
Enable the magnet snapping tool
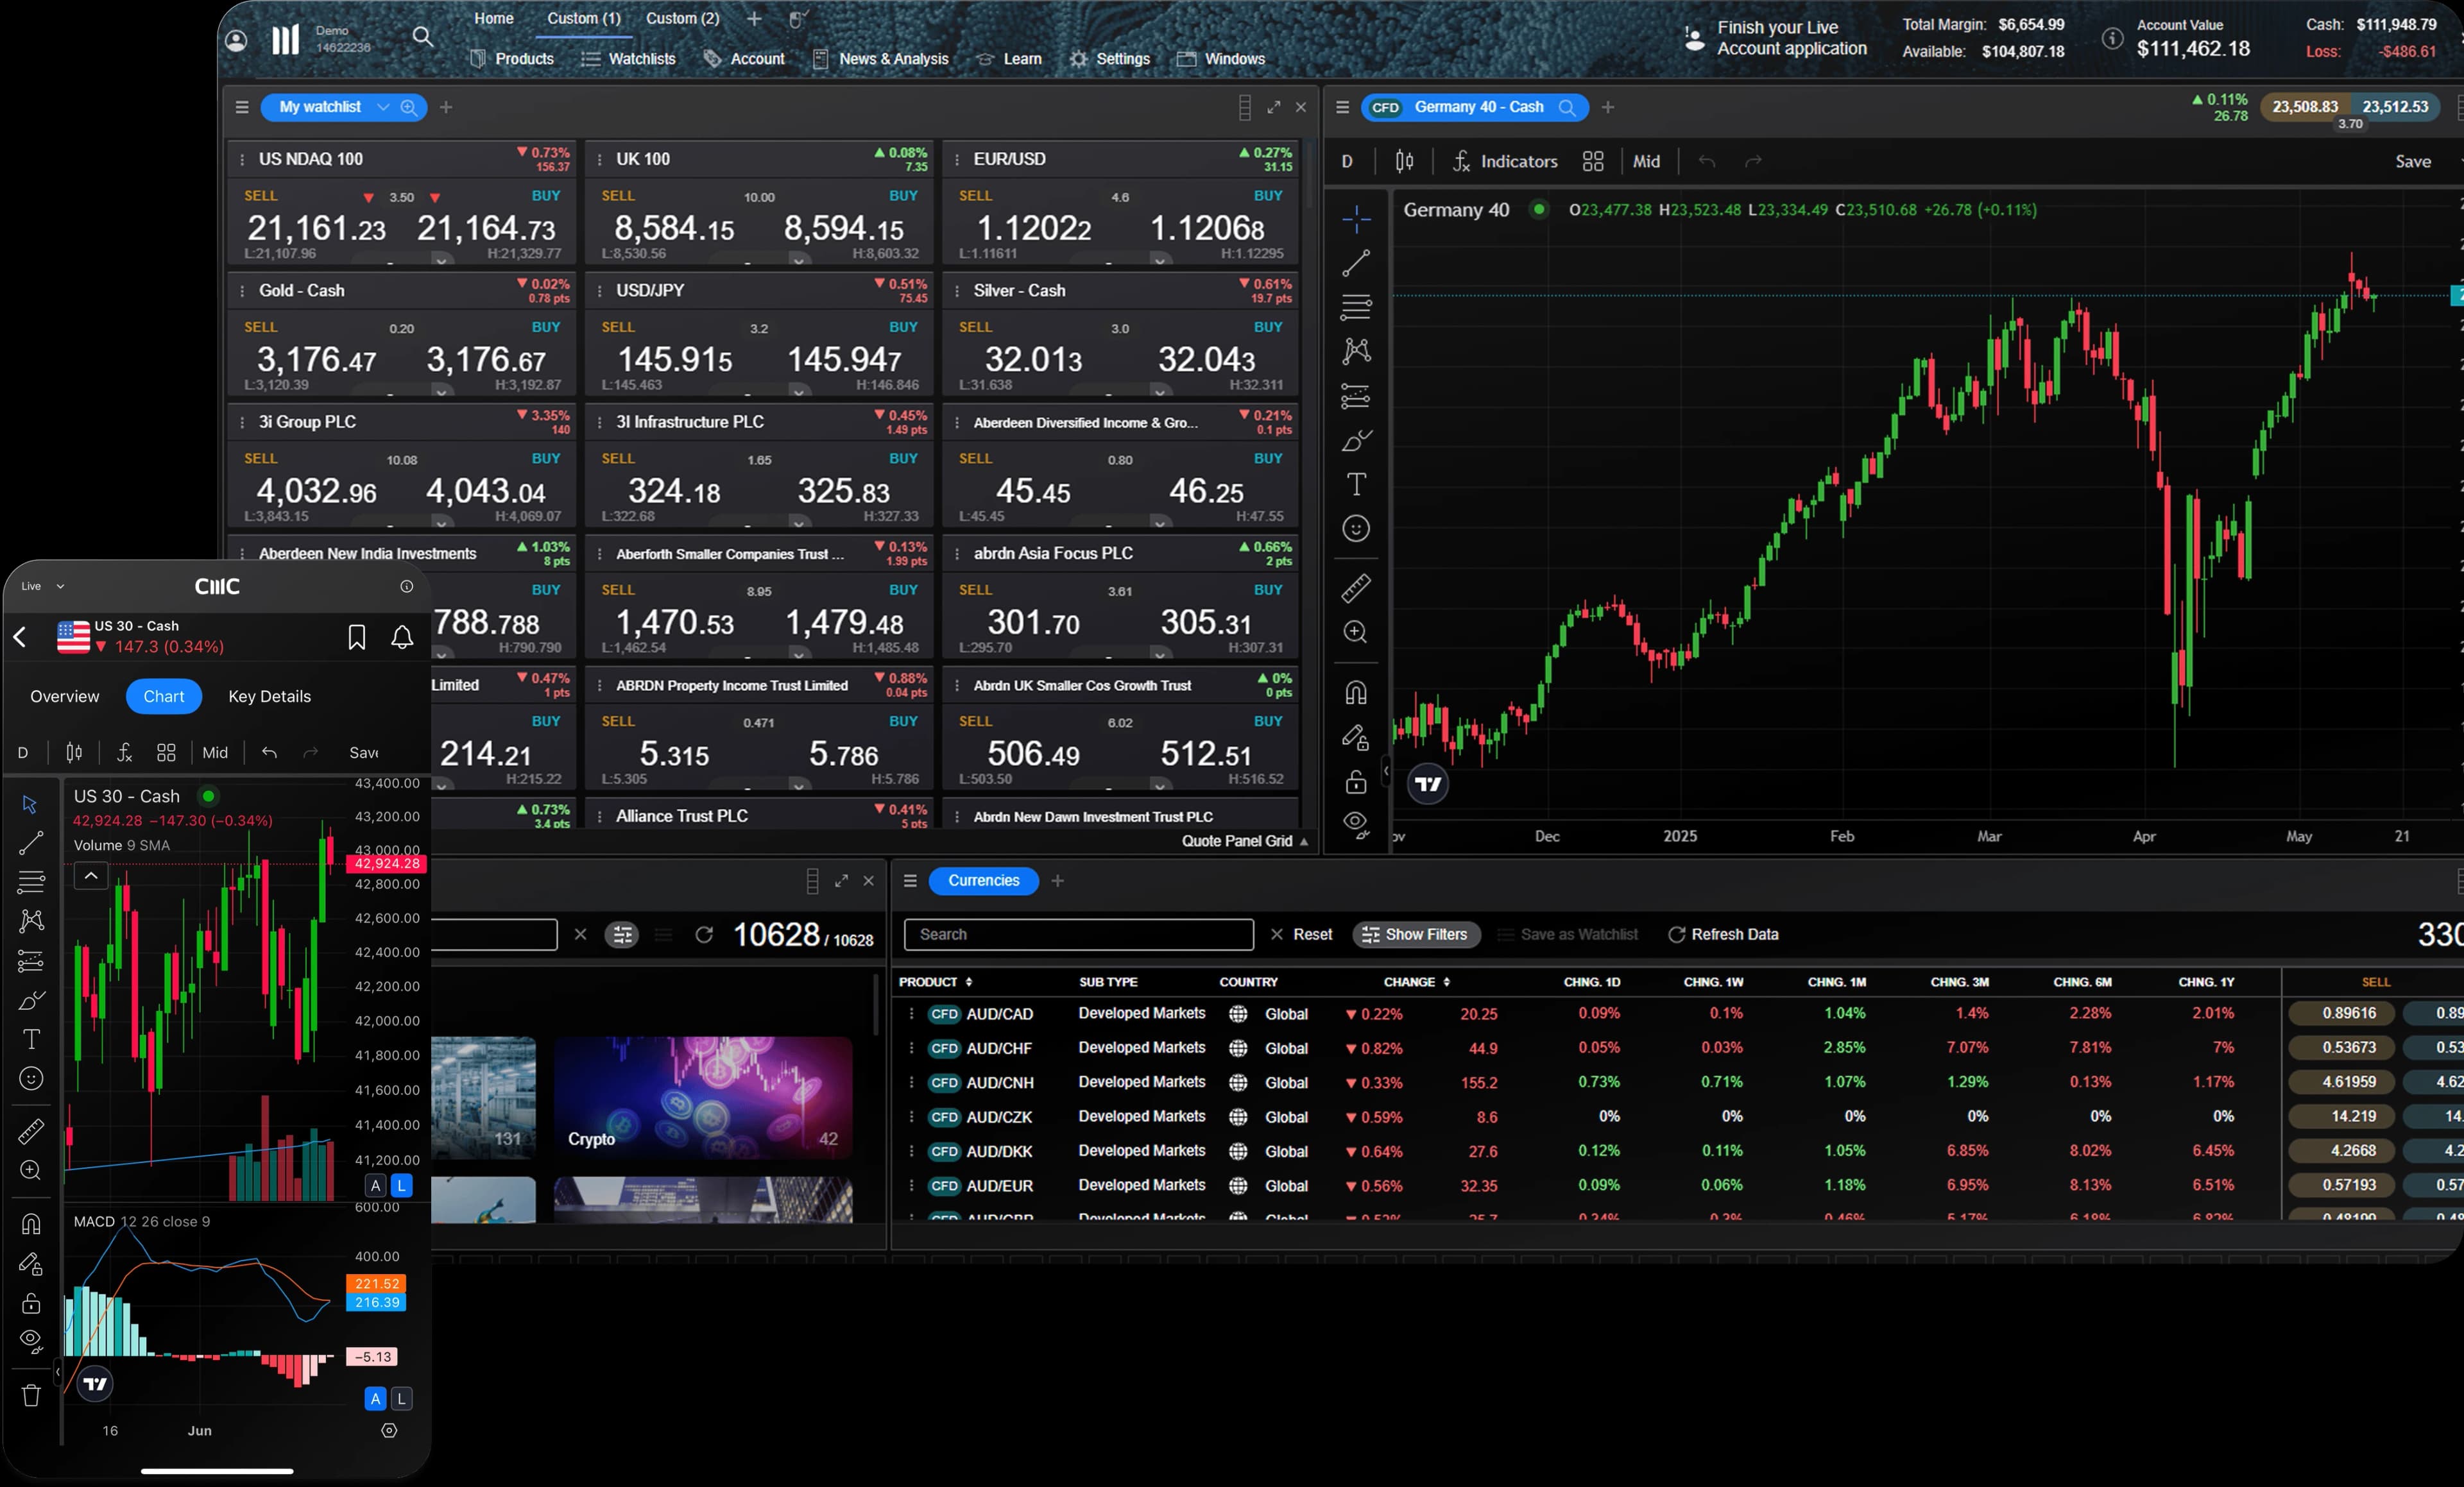tap(1357, 692)
